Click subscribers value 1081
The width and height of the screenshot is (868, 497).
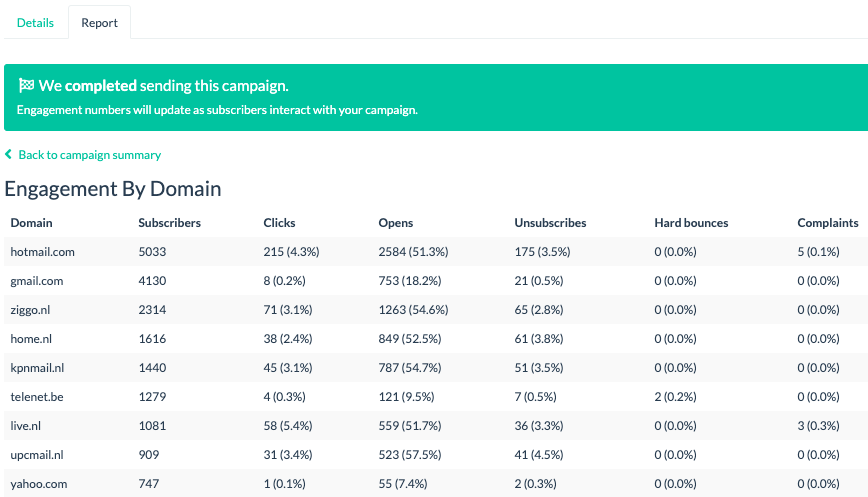pyautogui.click(x=152, y=426)
